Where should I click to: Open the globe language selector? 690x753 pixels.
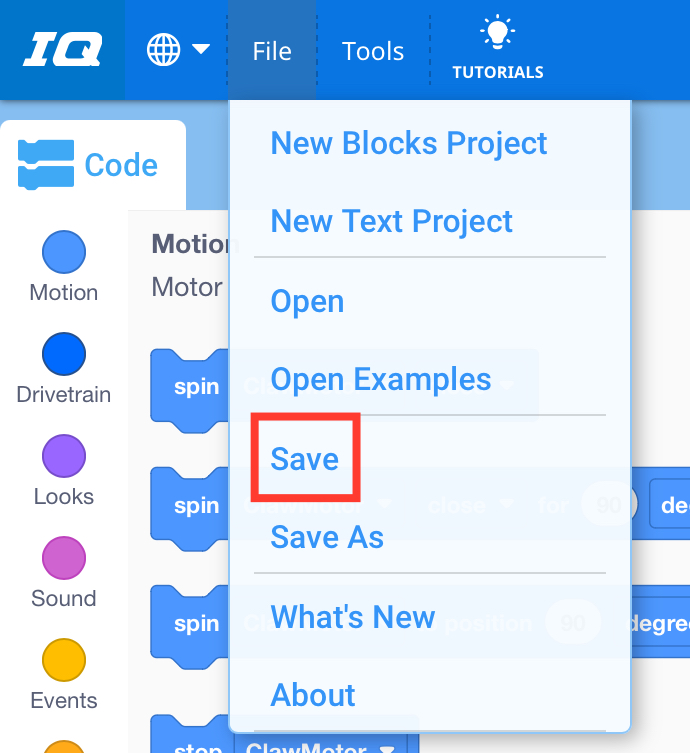164,50
